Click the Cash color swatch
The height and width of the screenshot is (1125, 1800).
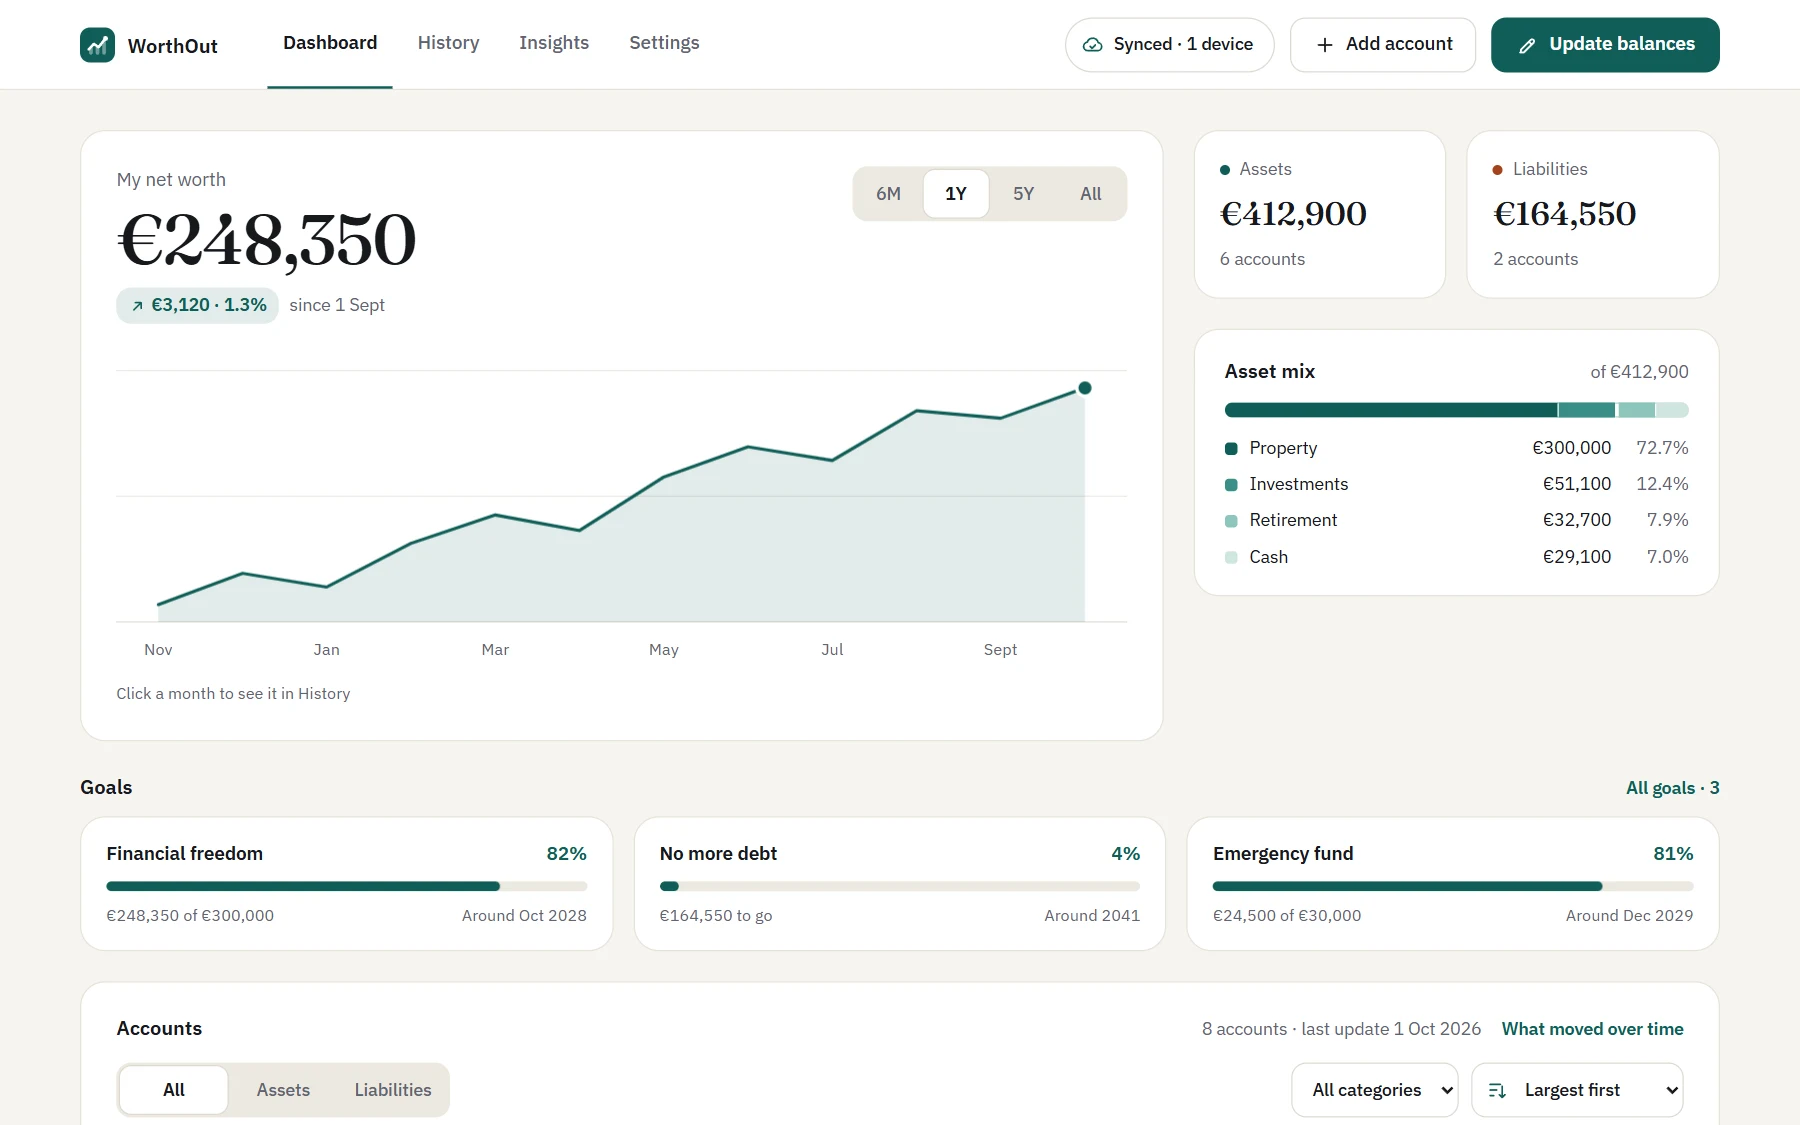pos(1231,558)
